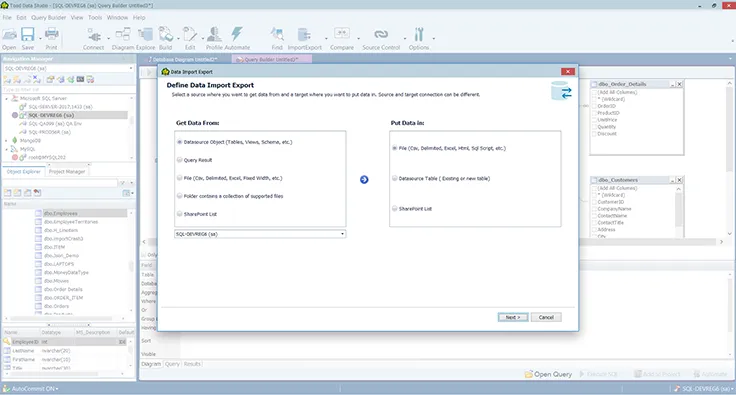Viewport: 736px width, 395px height.
Task: Click EmployeeID column row
Action: click(x=66, y=342)
